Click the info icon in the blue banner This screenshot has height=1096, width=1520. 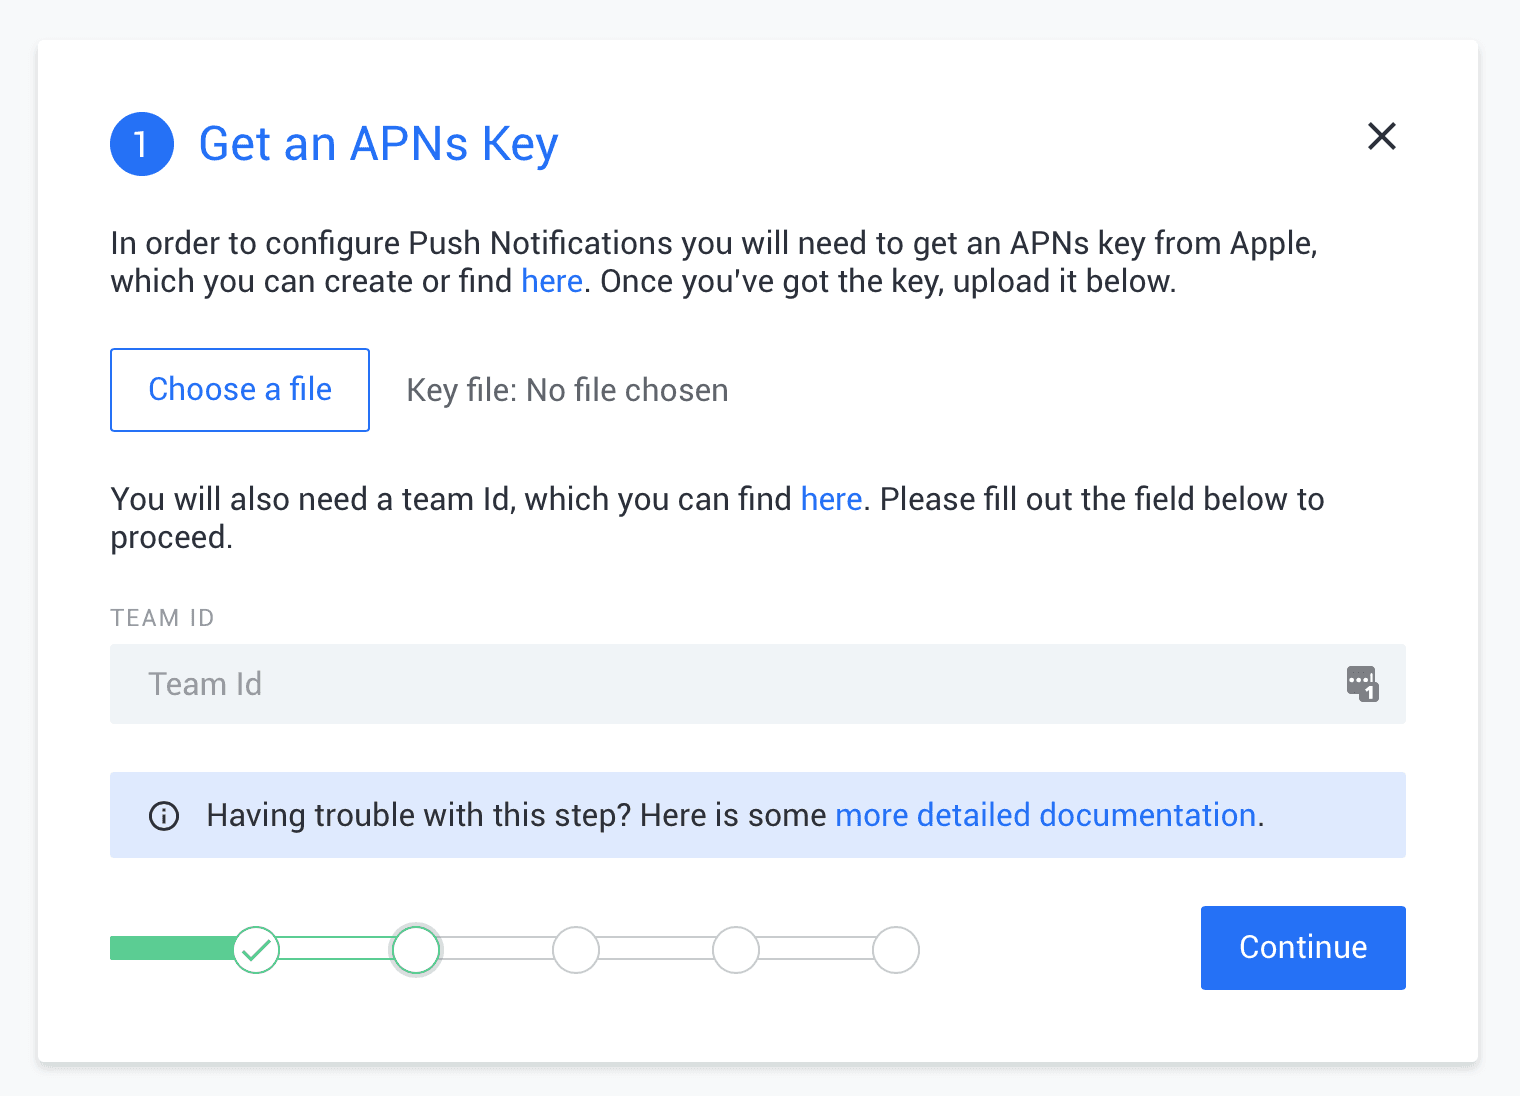(x=163, y=816)
